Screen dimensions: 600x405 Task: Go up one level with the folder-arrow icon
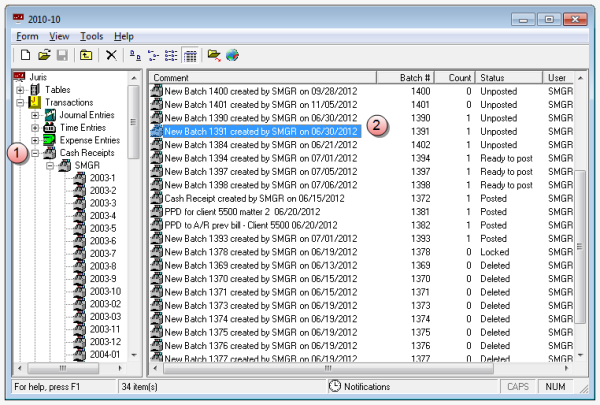pos(86,55)
